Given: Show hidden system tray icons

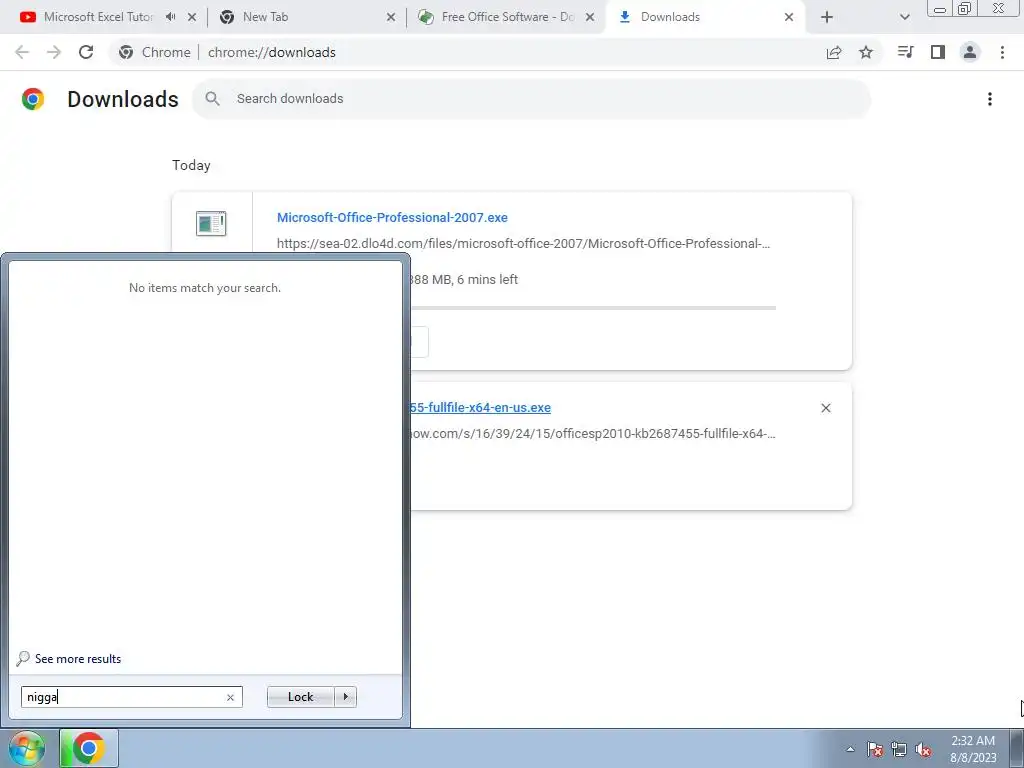Looking at the screenshot, I should pyautogui.click(x=850, y=750).
